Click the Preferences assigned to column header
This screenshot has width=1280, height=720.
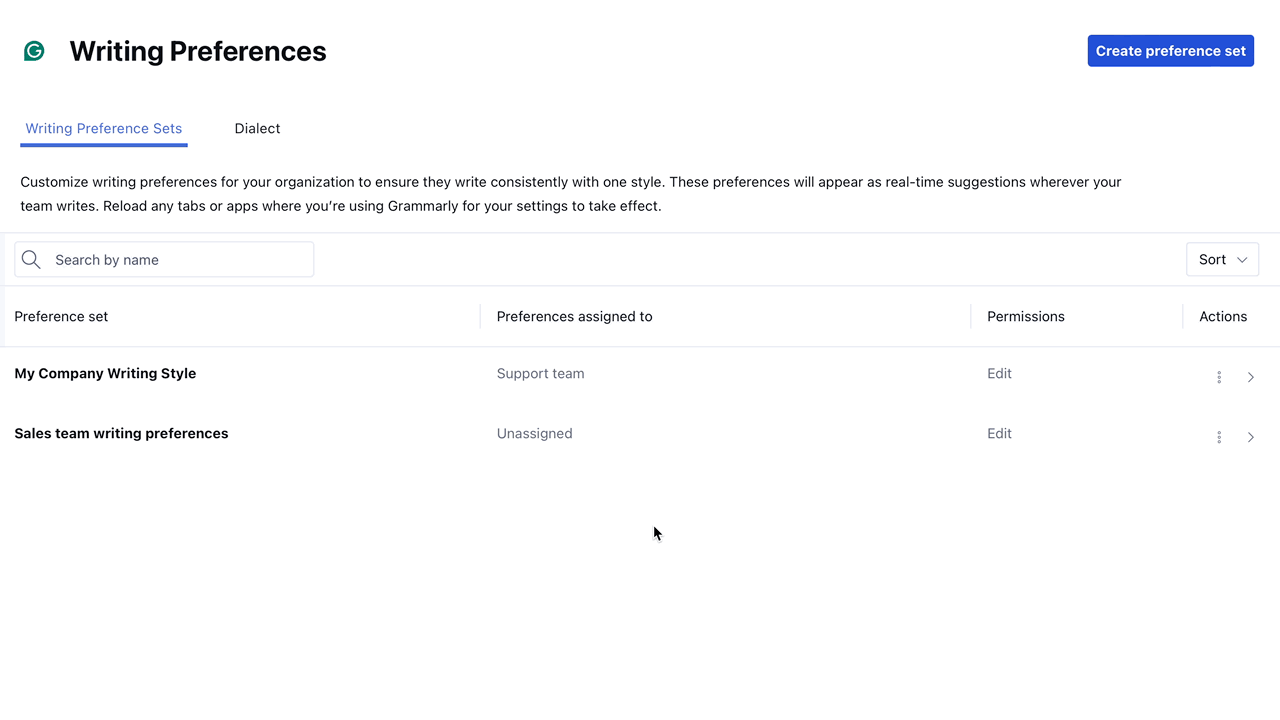pos(574,316)
